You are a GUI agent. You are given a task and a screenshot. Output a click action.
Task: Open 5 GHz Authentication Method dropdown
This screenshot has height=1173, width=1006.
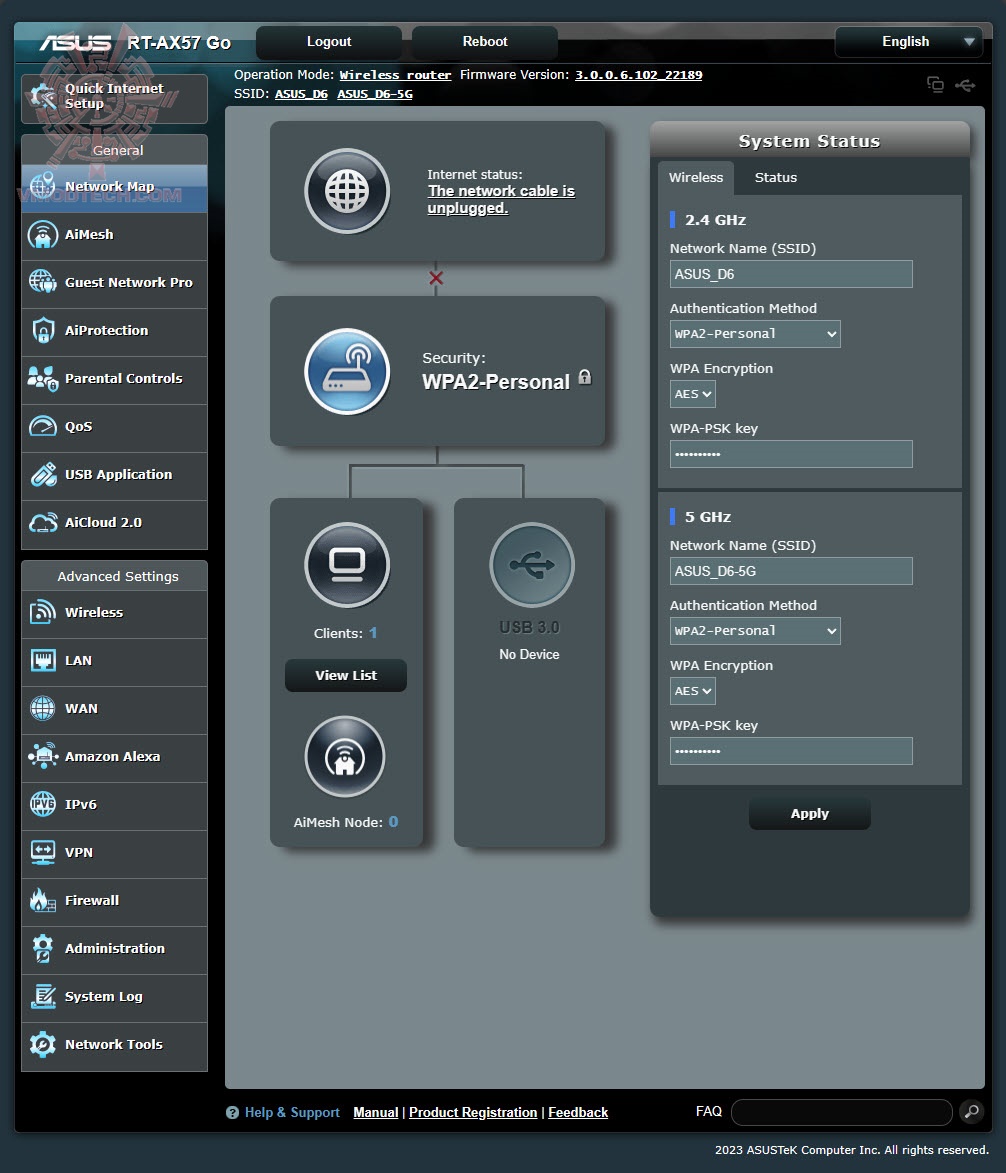[755, 631]
